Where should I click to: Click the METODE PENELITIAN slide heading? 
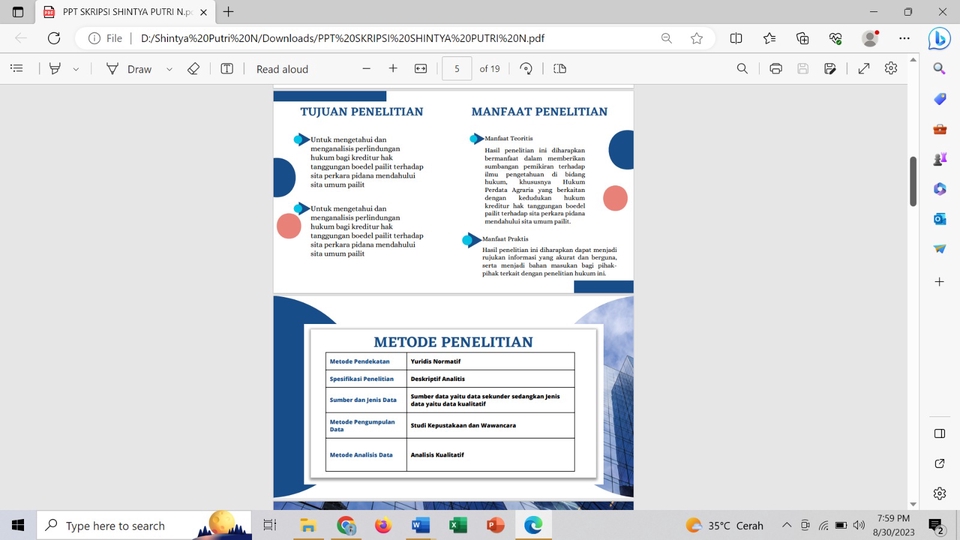[453, 342]
